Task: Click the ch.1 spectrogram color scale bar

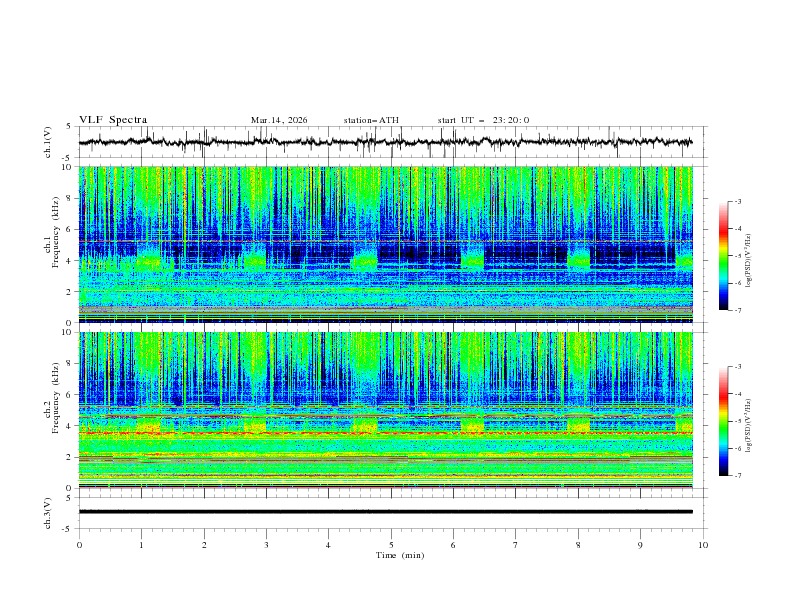Action: pyautogui.click(x=723, y=256)
